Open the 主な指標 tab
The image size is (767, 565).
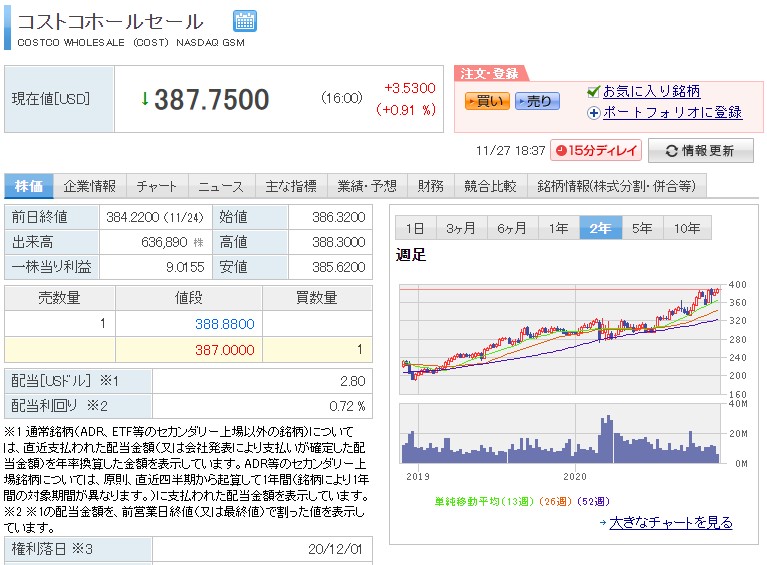pyautogui.click(x=291, y=186)
